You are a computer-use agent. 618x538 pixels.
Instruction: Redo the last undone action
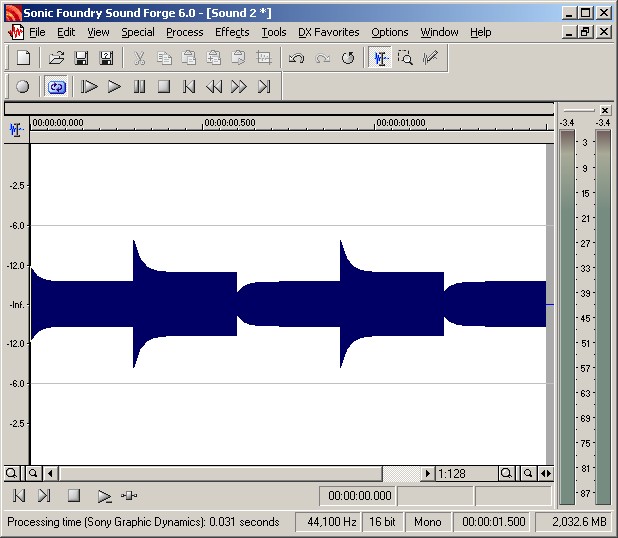322,58
